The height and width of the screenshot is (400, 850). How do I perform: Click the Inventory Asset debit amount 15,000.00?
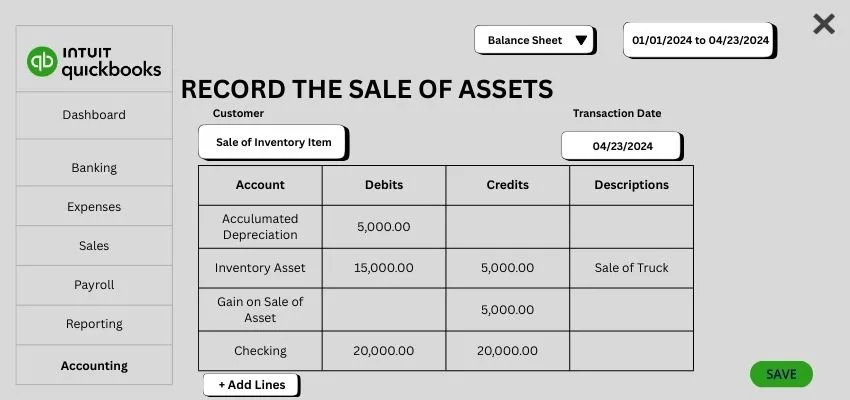[x=384, y=268]
